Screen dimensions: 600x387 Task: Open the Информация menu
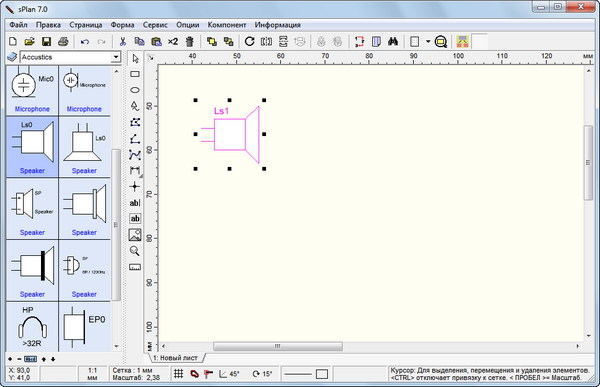(x=277, y=25)
